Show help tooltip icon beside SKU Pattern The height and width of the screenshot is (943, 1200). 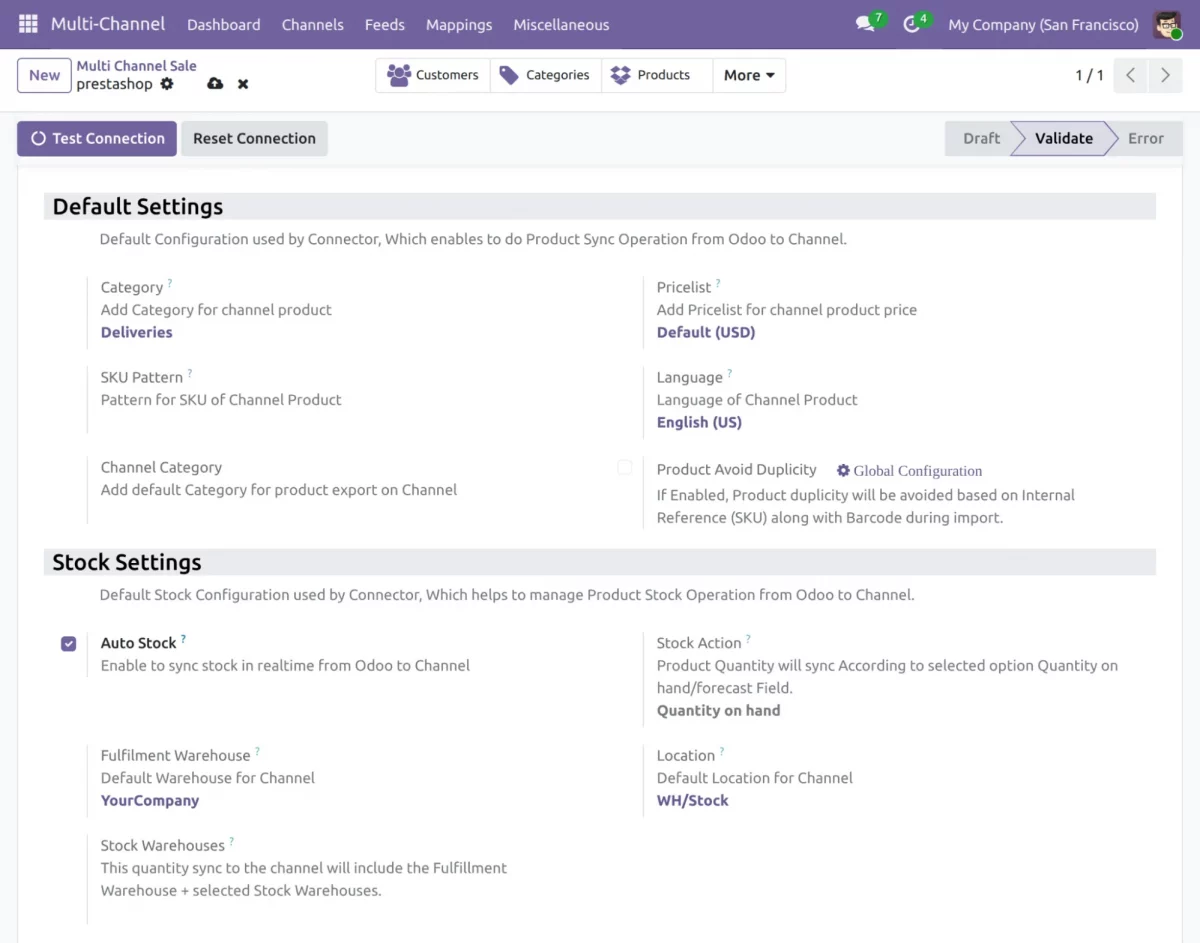(190, 373)
